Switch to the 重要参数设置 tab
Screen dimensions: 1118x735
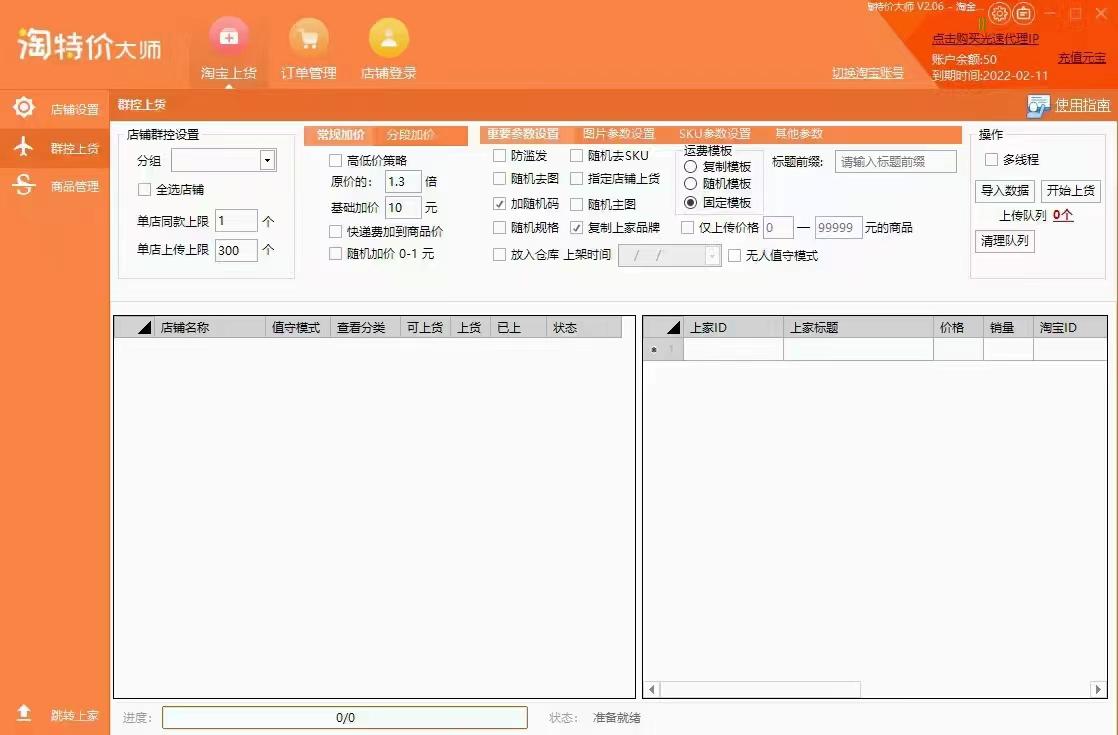tap(523, 133)
